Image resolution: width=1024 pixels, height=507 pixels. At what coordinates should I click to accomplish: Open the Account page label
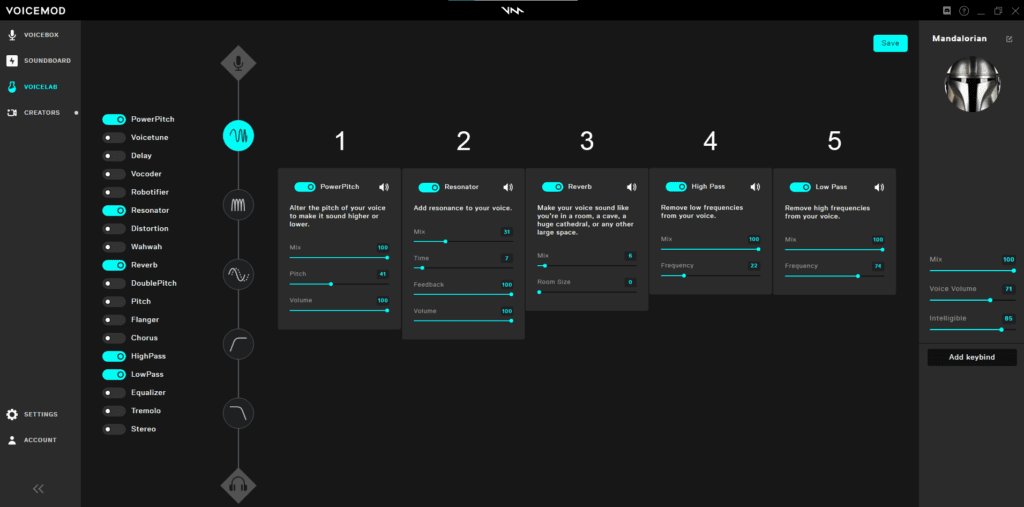coord(40,440)
